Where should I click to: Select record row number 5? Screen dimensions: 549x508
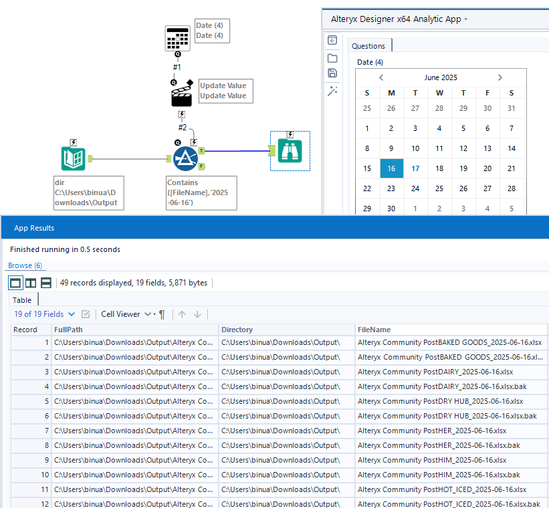tap(31, 401)
